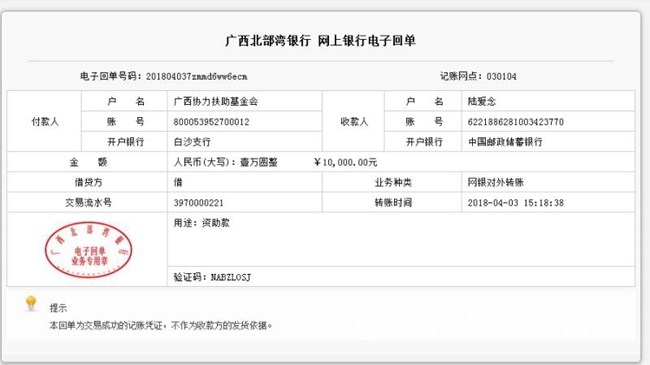Select transaction serial number 3970000221

click(x=199, y=203)
